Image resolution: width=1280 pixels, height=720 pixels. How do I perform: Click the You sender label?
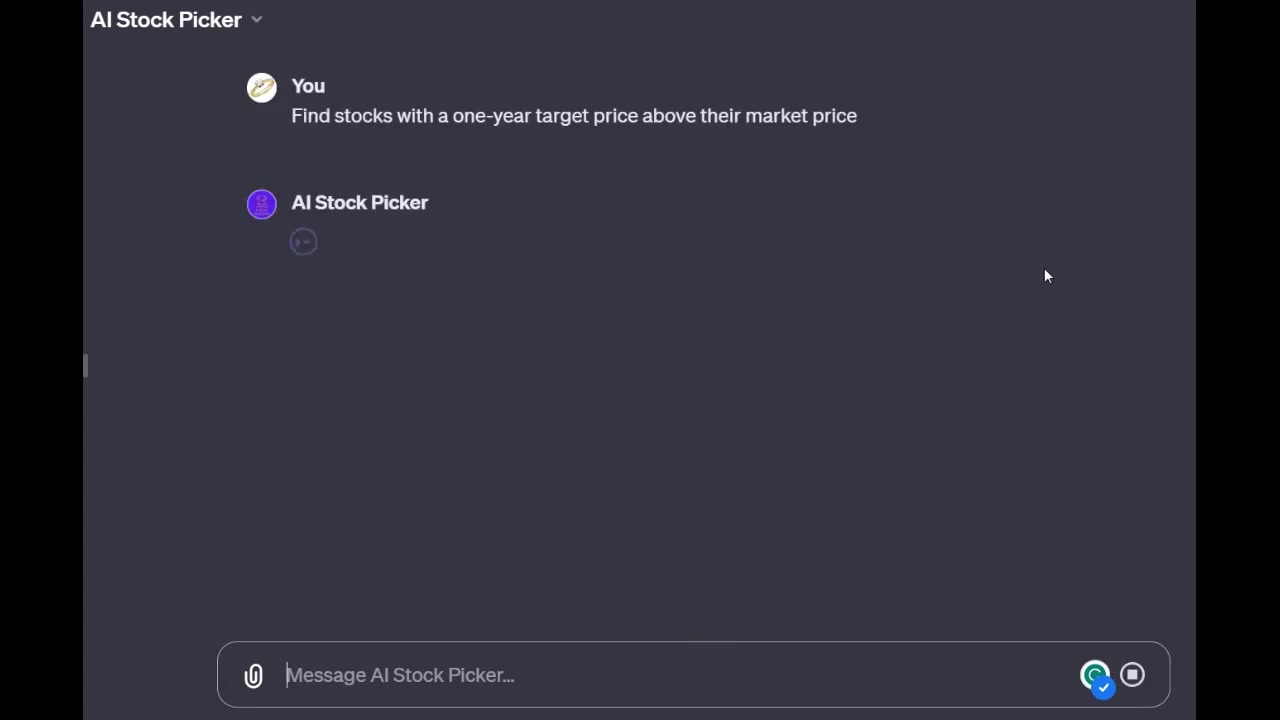coord(308,86)
